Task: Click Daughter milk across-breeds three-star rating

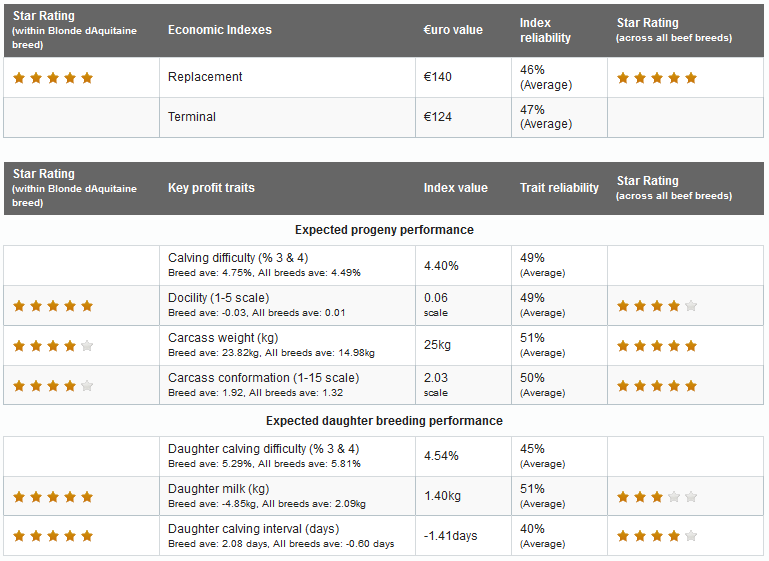Action: tap(657, 497)
